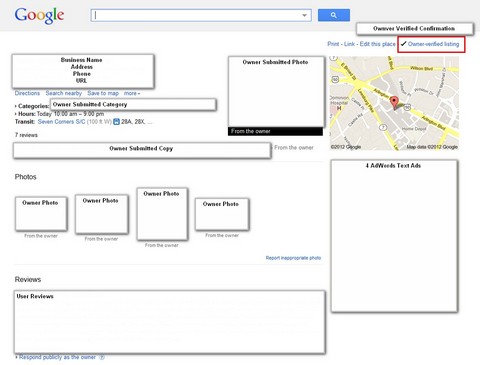Click the hospital H icon on map
The width and height of the screenshot is (480, 365).
tap(339, 108)
